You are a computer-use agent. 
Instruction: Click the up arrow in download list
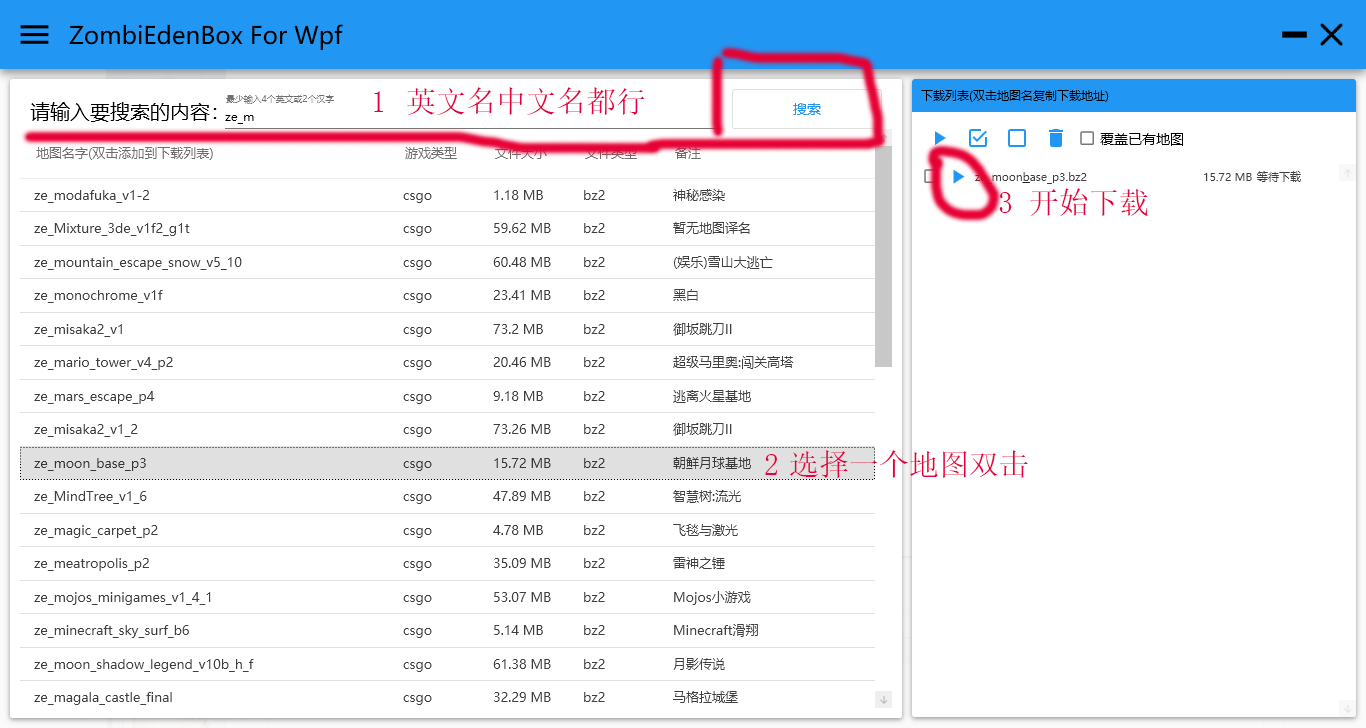[1348, 176]
